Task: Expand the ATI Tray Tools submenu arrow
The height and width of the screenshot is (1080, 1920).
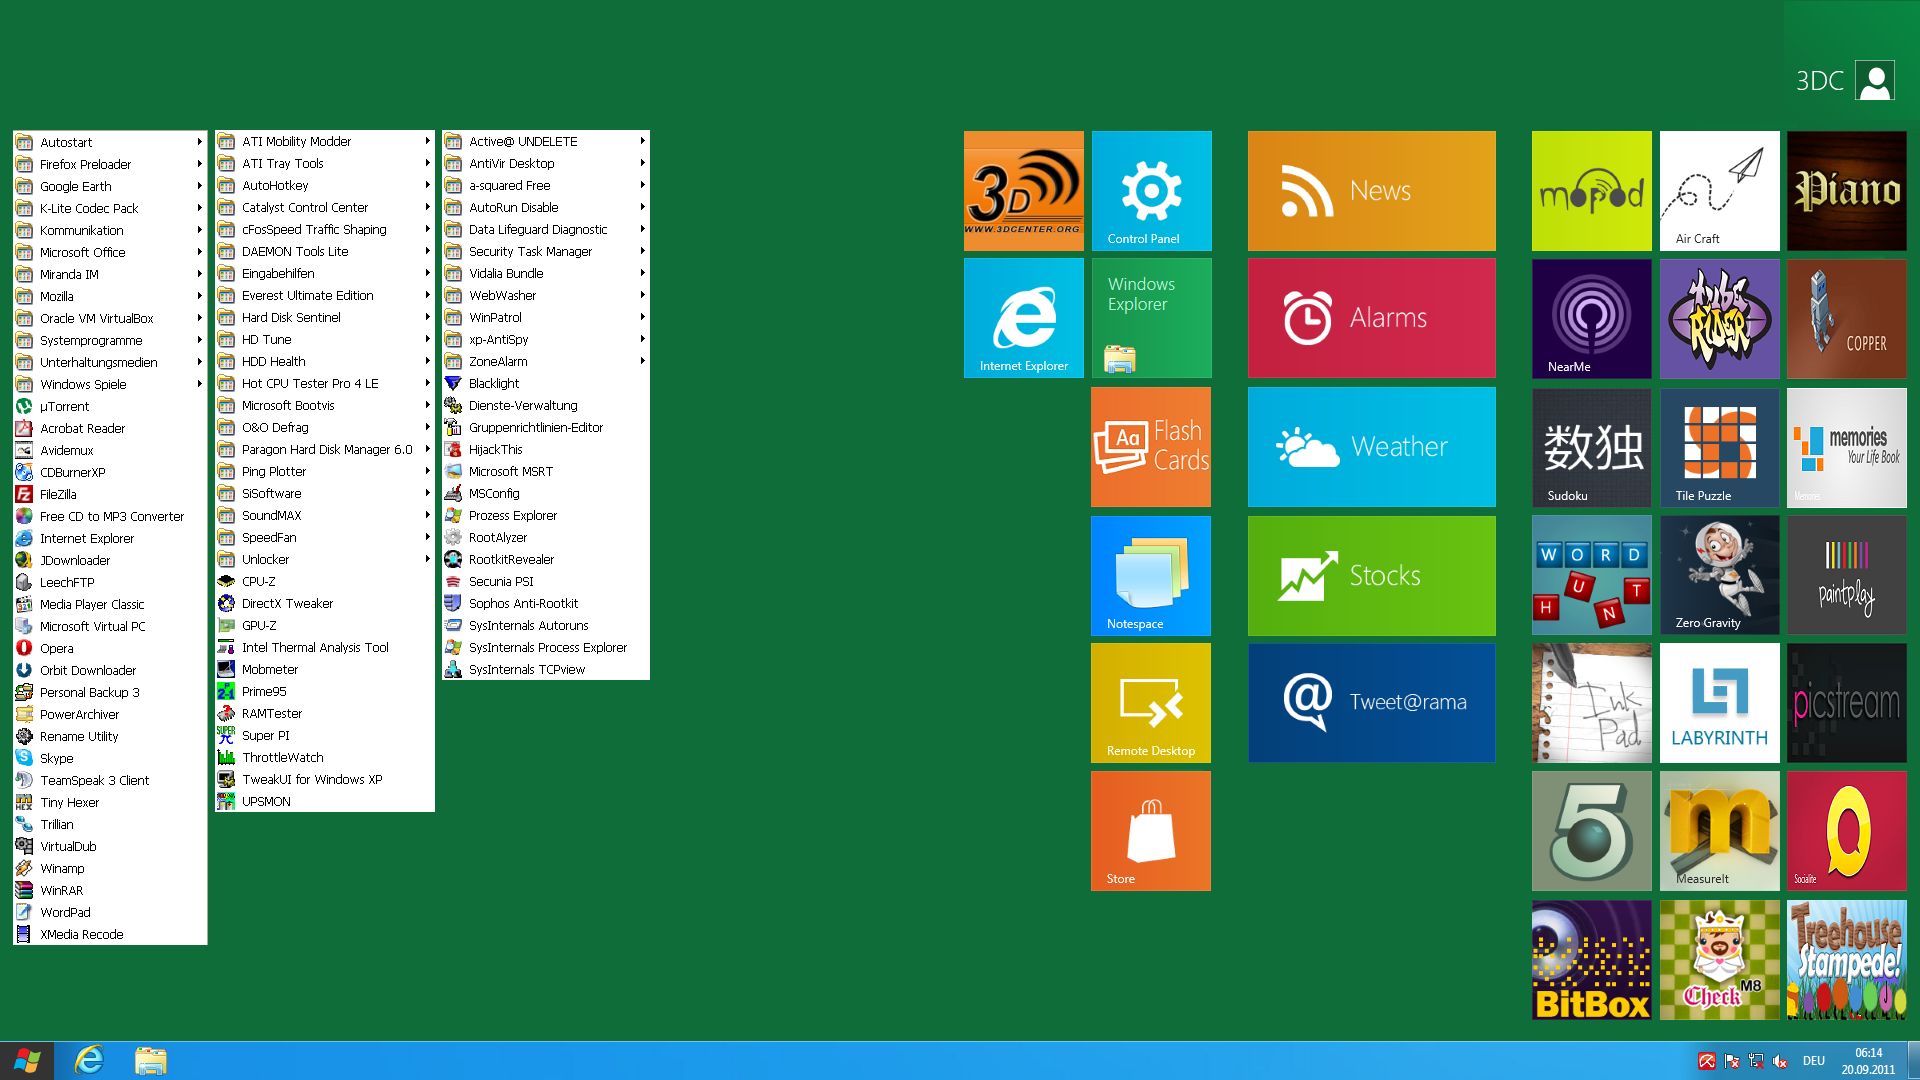Action: coord(427,163)
